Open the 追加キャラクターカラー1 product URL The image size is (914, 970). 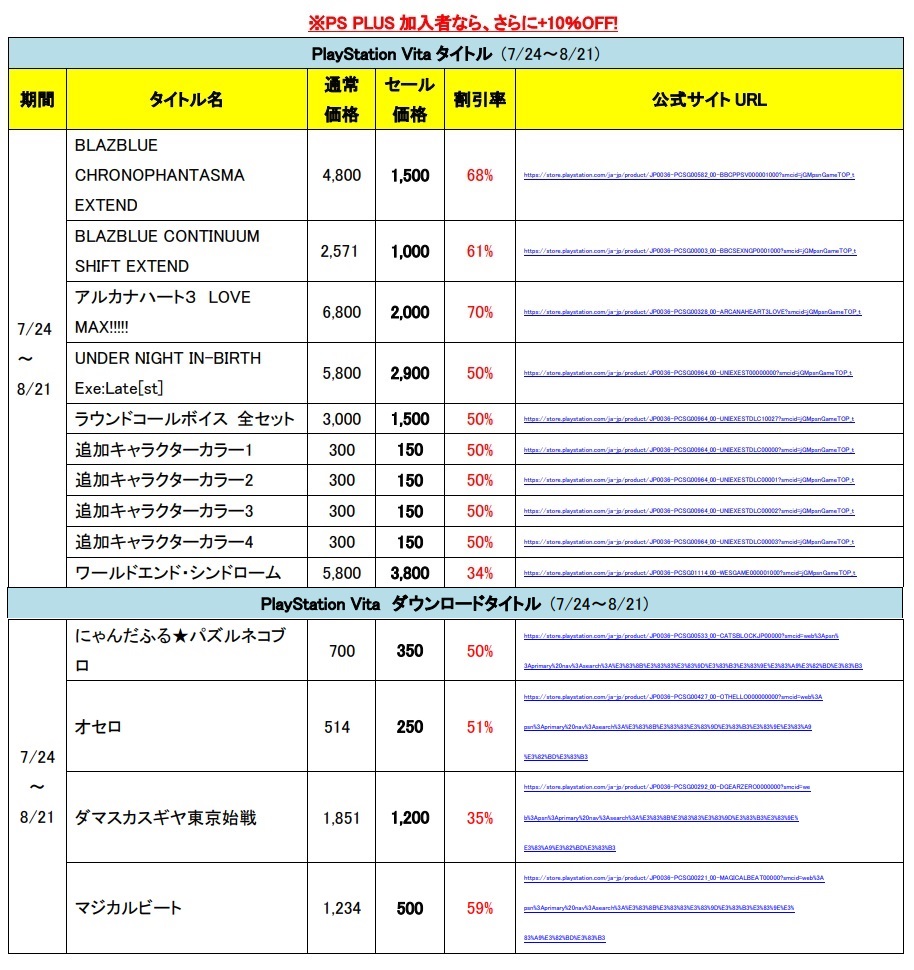tap(689, 450)
